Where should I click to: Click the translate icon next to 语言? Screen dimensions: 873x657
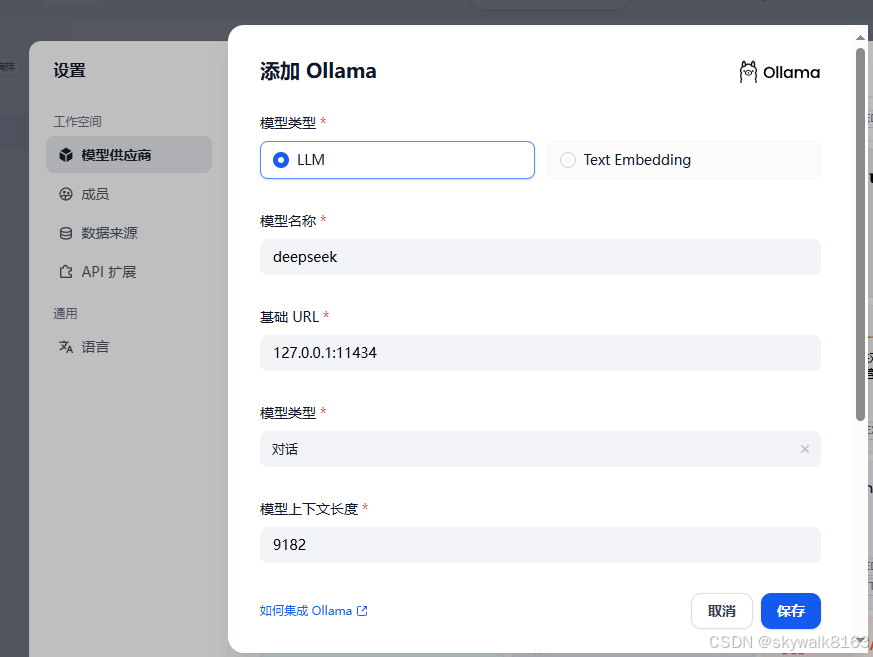pyautogui.click(x=66, y=347)
